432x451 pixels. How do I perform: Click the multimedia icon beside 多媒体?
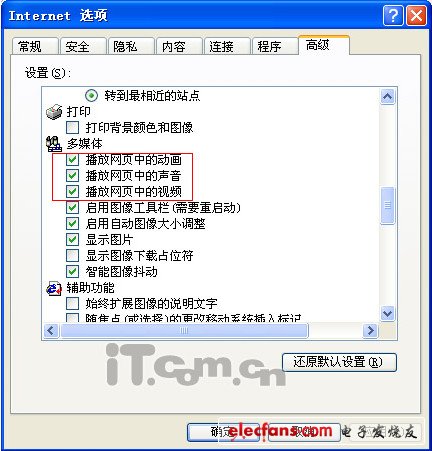coord(54,144)
